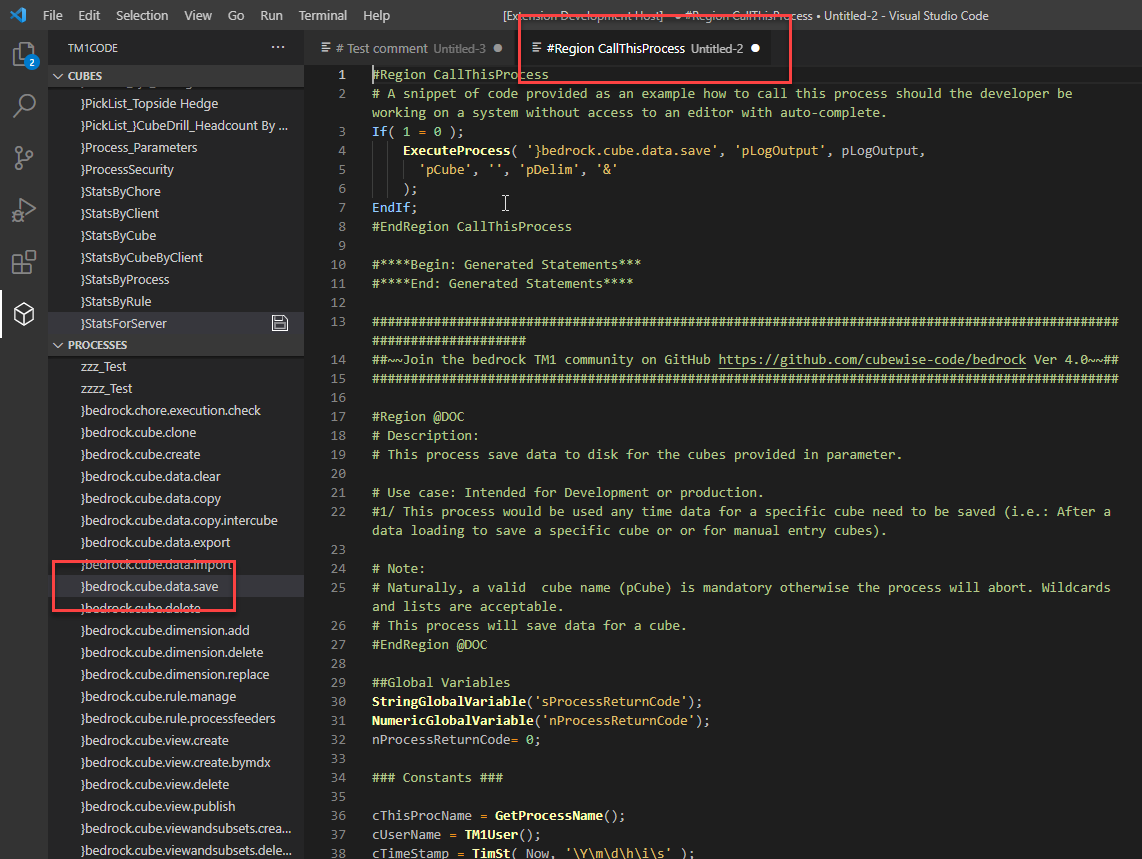Click '#Region @DOC' text on line 17
The height and width of the screenshot is (859, 1142).
coord(418,416)
